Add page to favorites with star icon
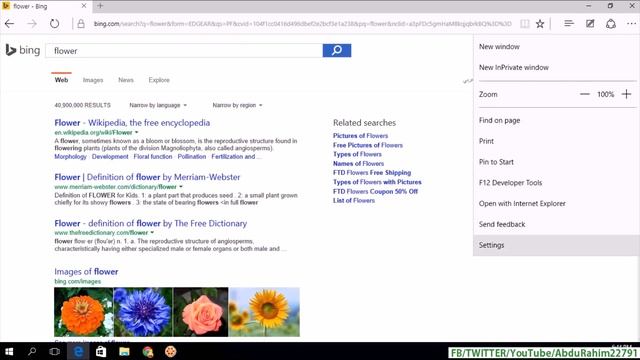640x360 pixels. click(540, 24)
